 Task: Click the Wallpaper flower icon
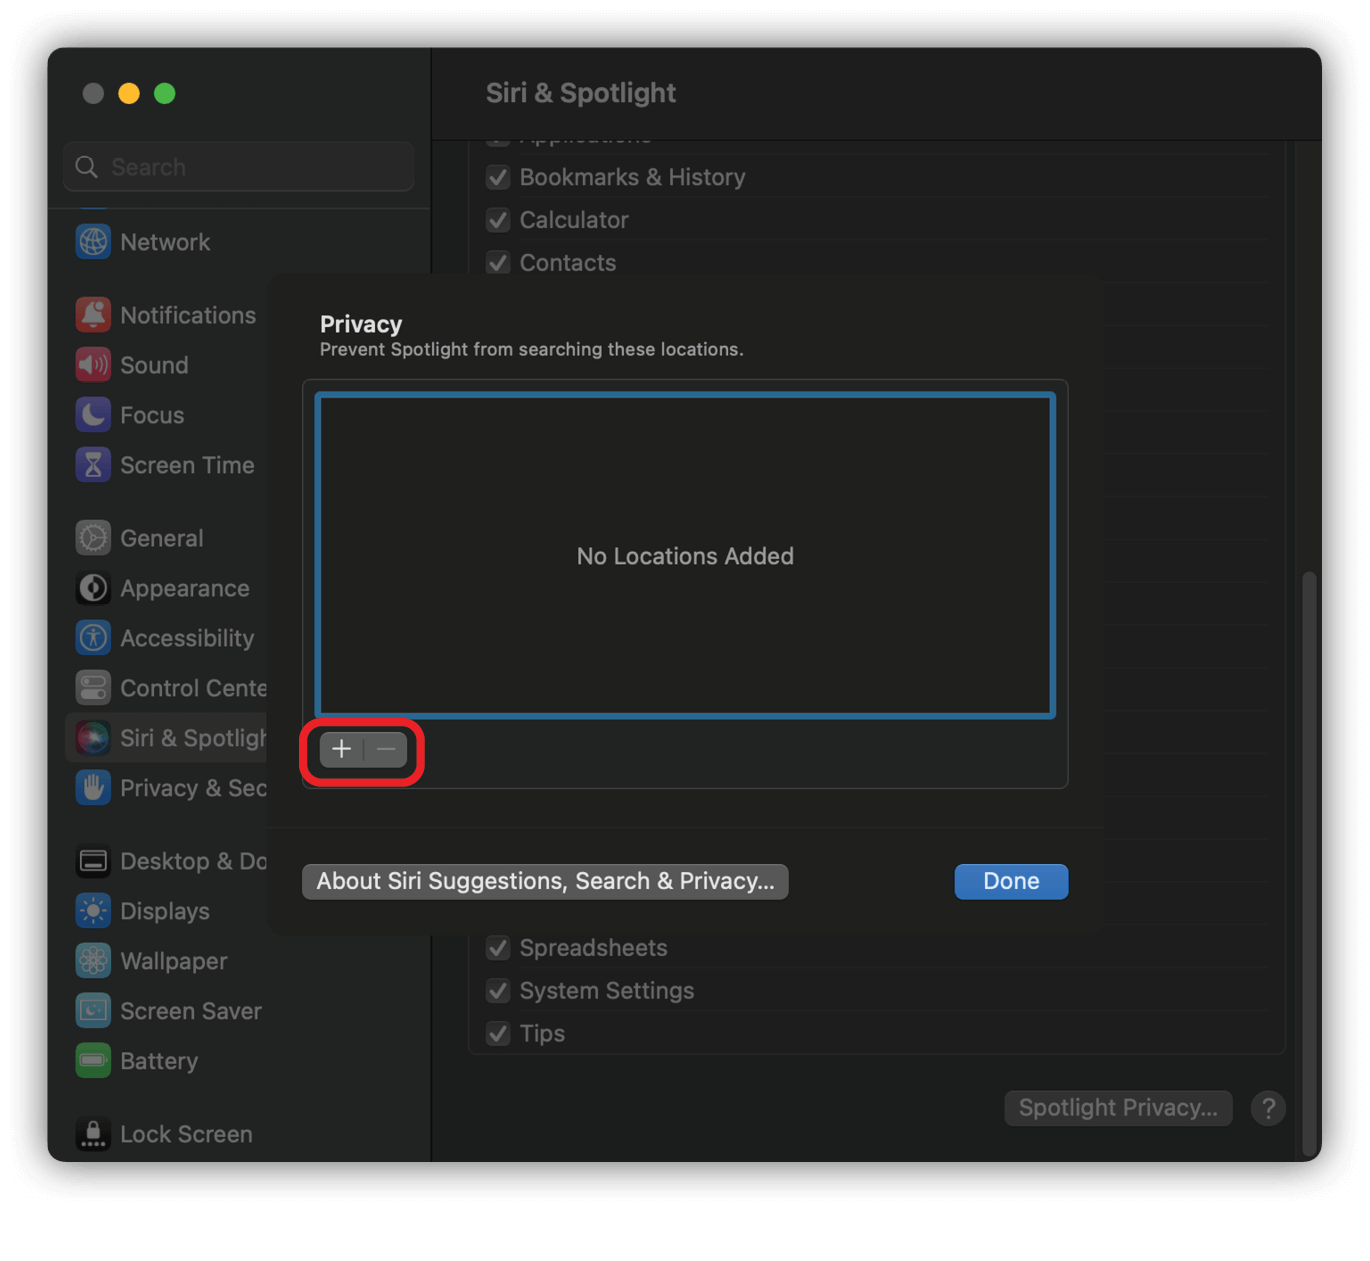coord(93,961)
